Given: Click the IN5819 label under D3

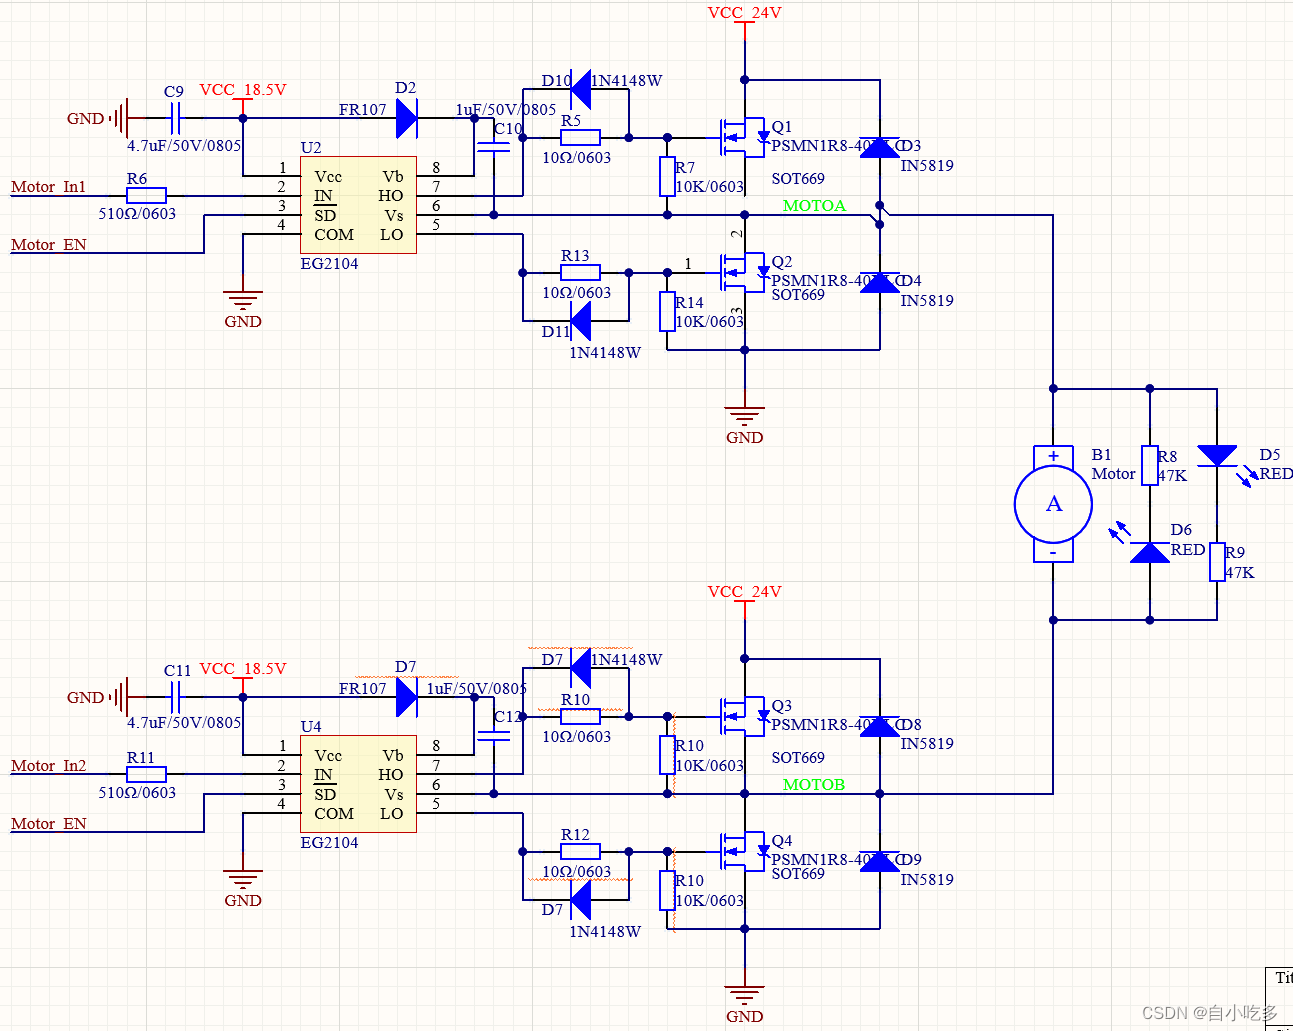Looking at the screenshot, I should click(927, 166).
